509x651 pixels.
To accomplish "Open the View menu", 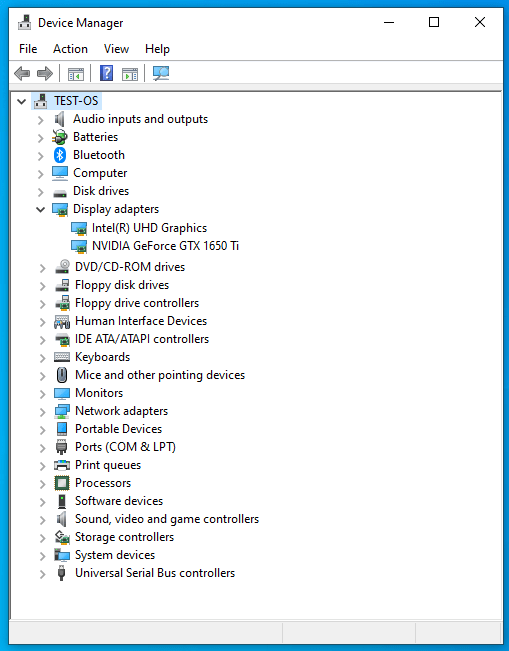I will click(x=116, y=49).
